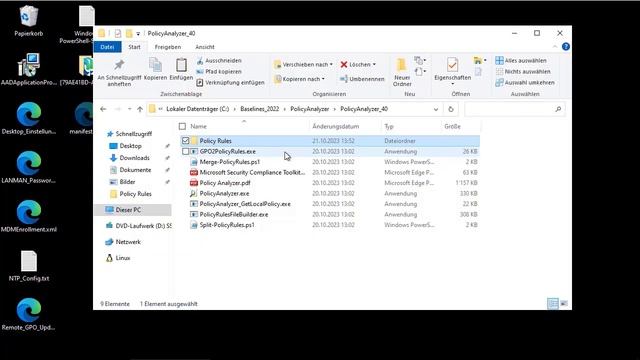Open Linux in the navigation pane
This screenshot has width=640, height=360.
pos(122,258)
